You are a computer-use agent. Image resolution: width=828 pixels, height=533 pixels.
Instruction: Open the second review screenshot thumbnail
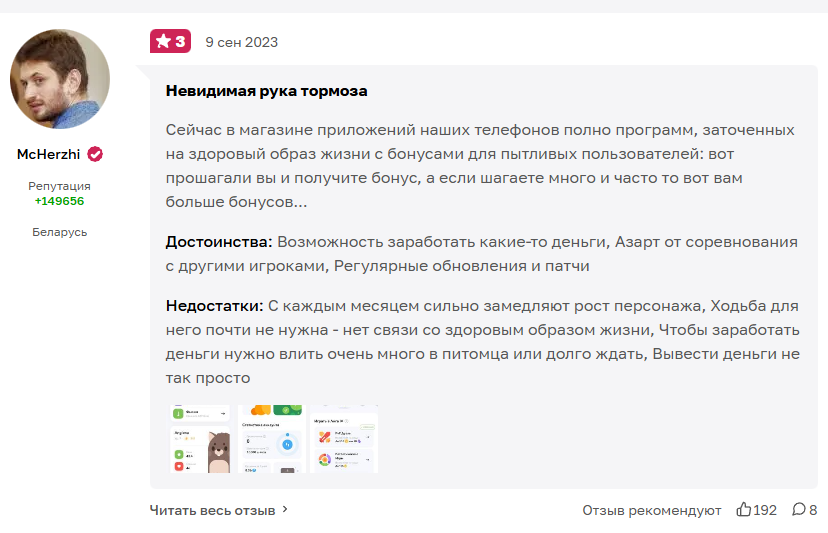tap(272, 439)
